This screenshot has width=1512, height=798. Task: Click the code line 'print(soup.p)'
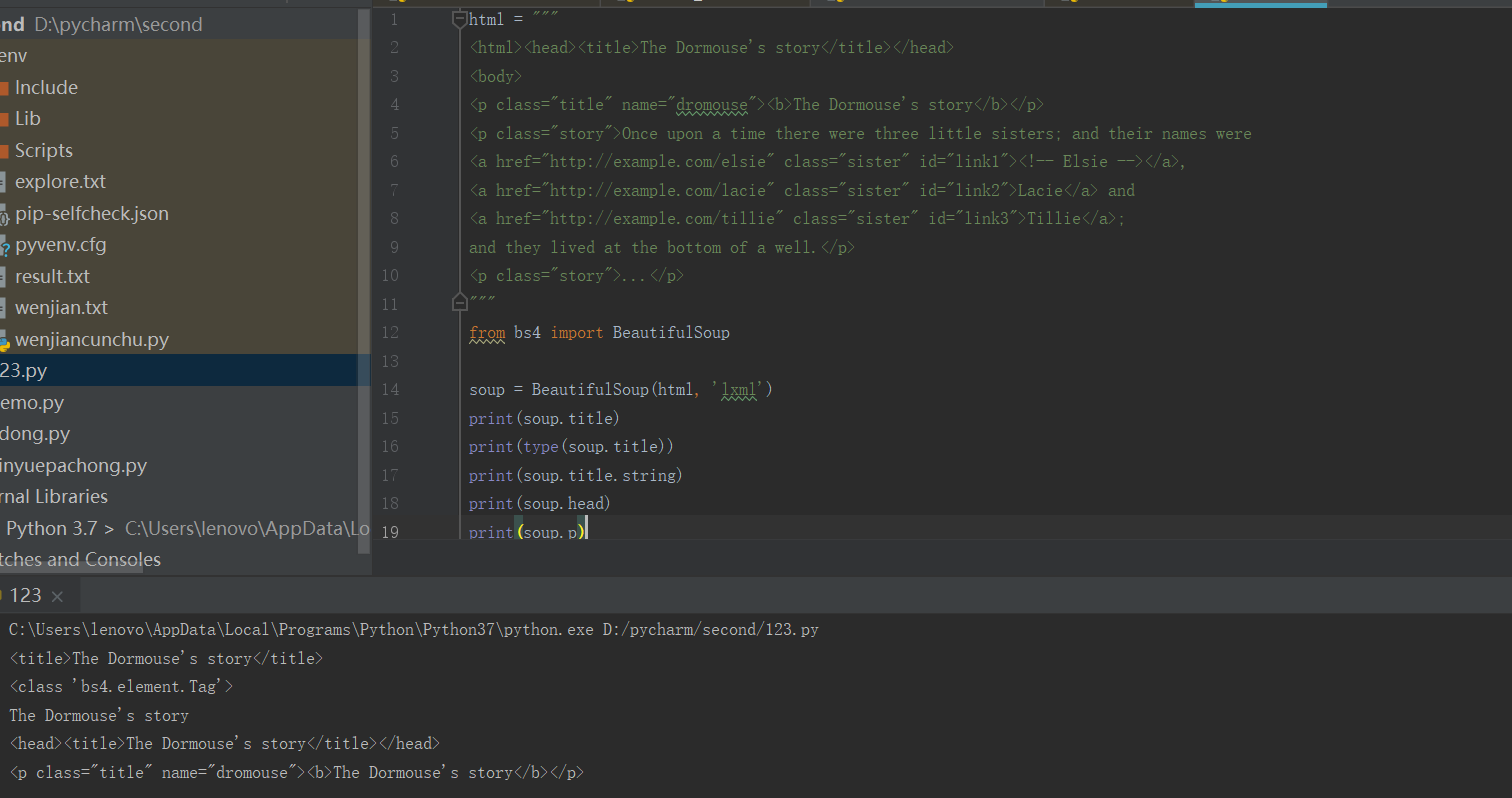pos(527,532)
